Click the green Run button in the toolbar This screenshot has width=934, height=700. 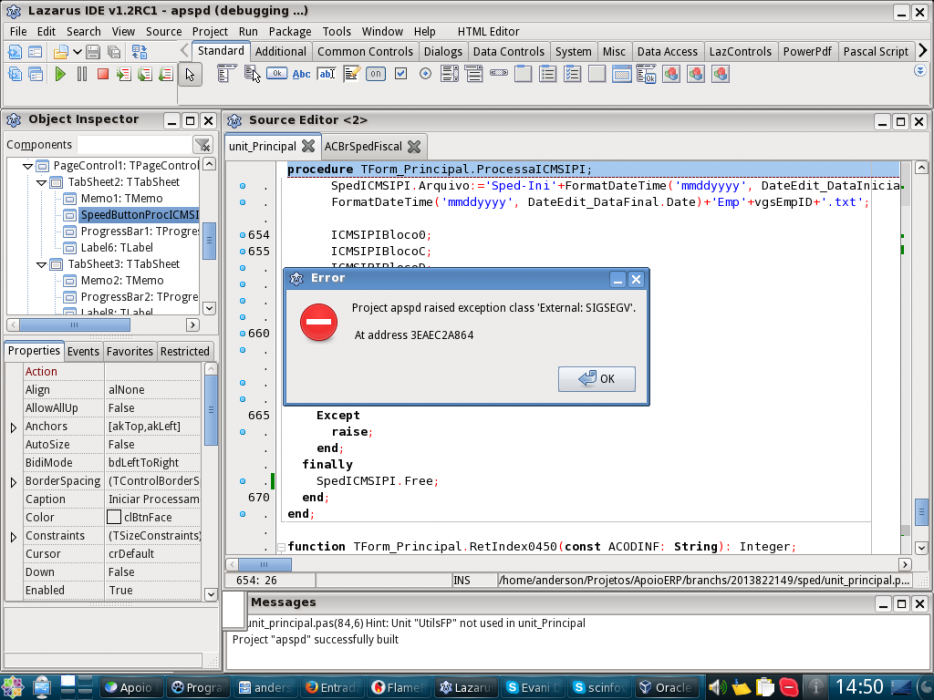point(60,74)
